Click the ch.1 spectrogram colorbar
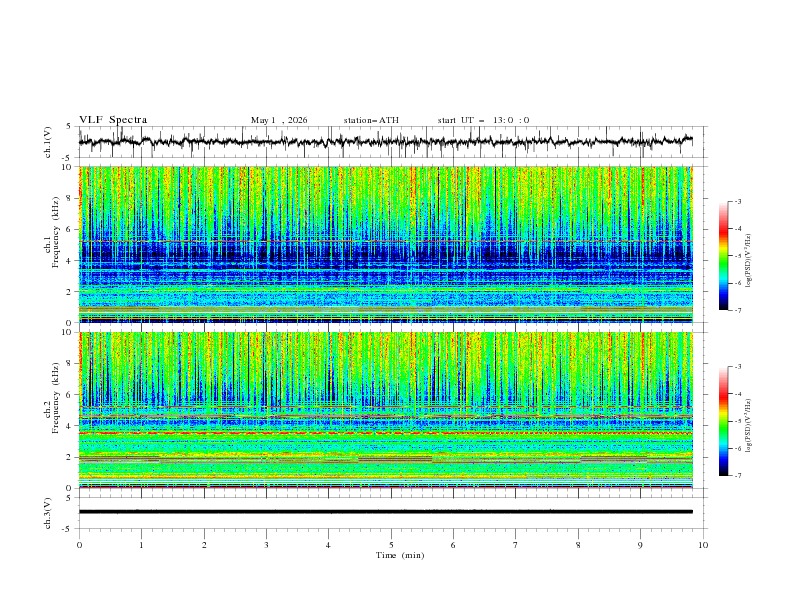Screen dimensions: 792x612 coord(723,256)
